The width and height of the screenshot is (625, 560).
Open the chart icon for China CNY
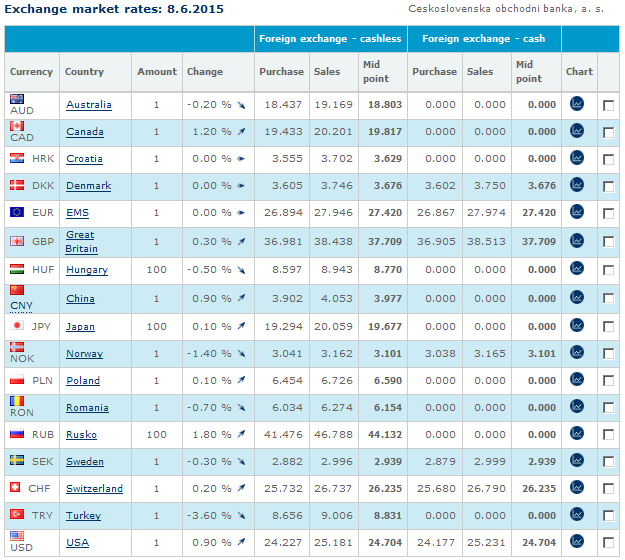577,297
